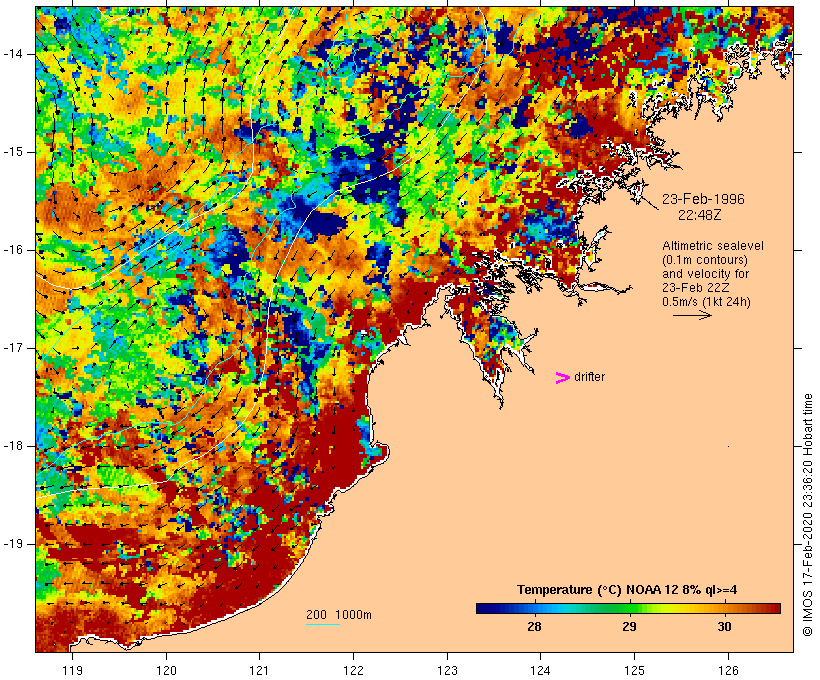This screenshot has width=820, height=680.
Task: Click the latitude axis label -19
Action: point(13,544)
